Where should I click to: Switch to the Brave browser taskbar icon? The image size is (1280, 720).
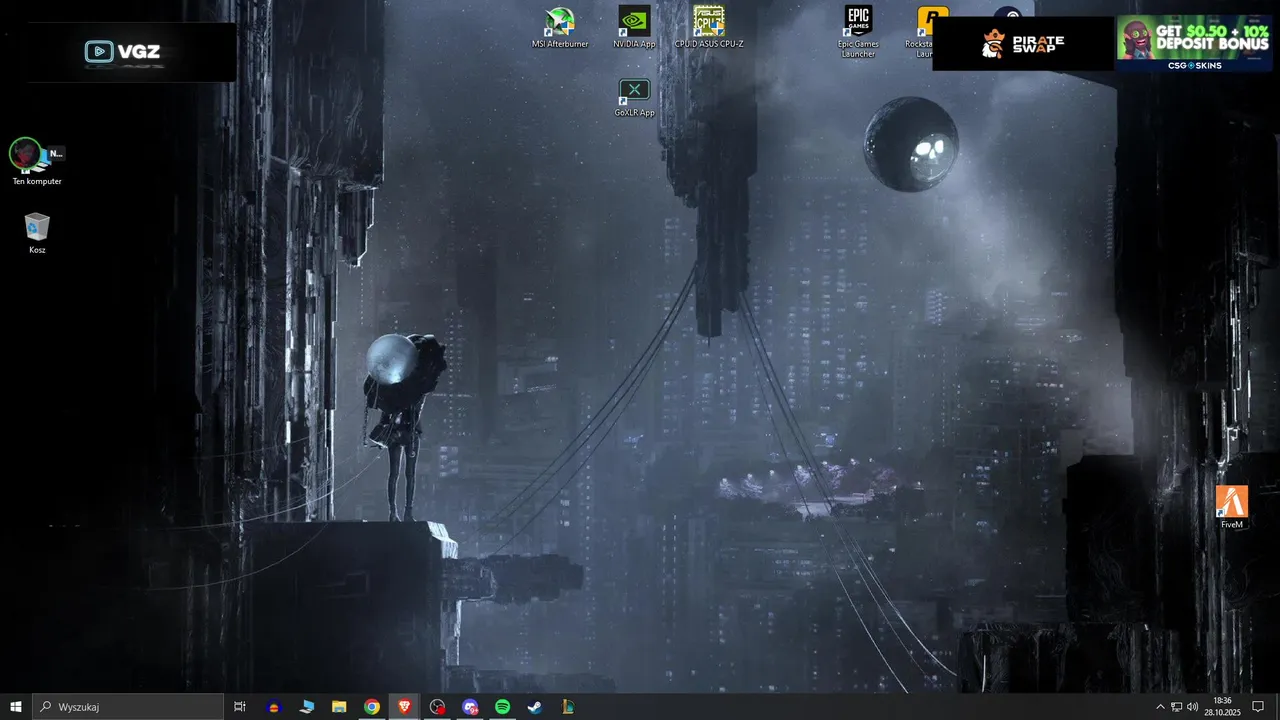coord(405,707)
